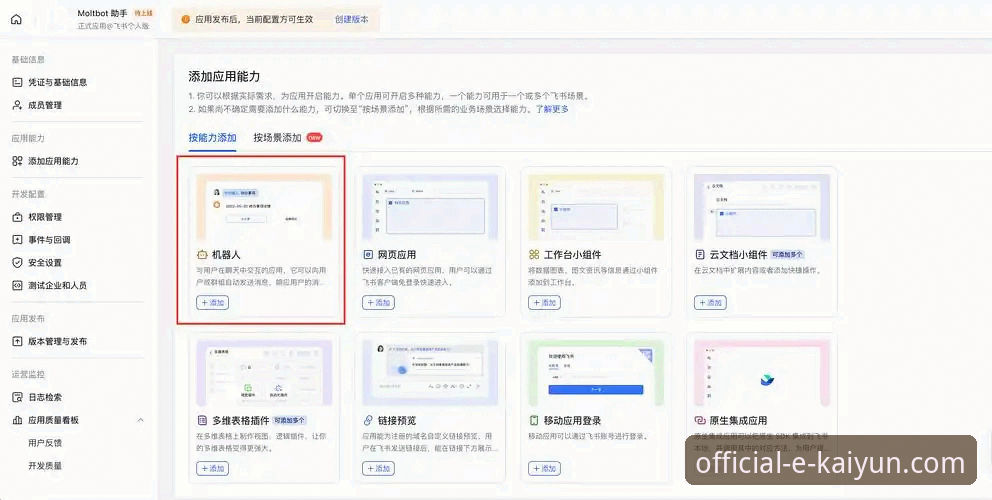Screen dimensions: 992x500
Task: Click the 版本管理与发布 upload icon
Action: point(17,341)
